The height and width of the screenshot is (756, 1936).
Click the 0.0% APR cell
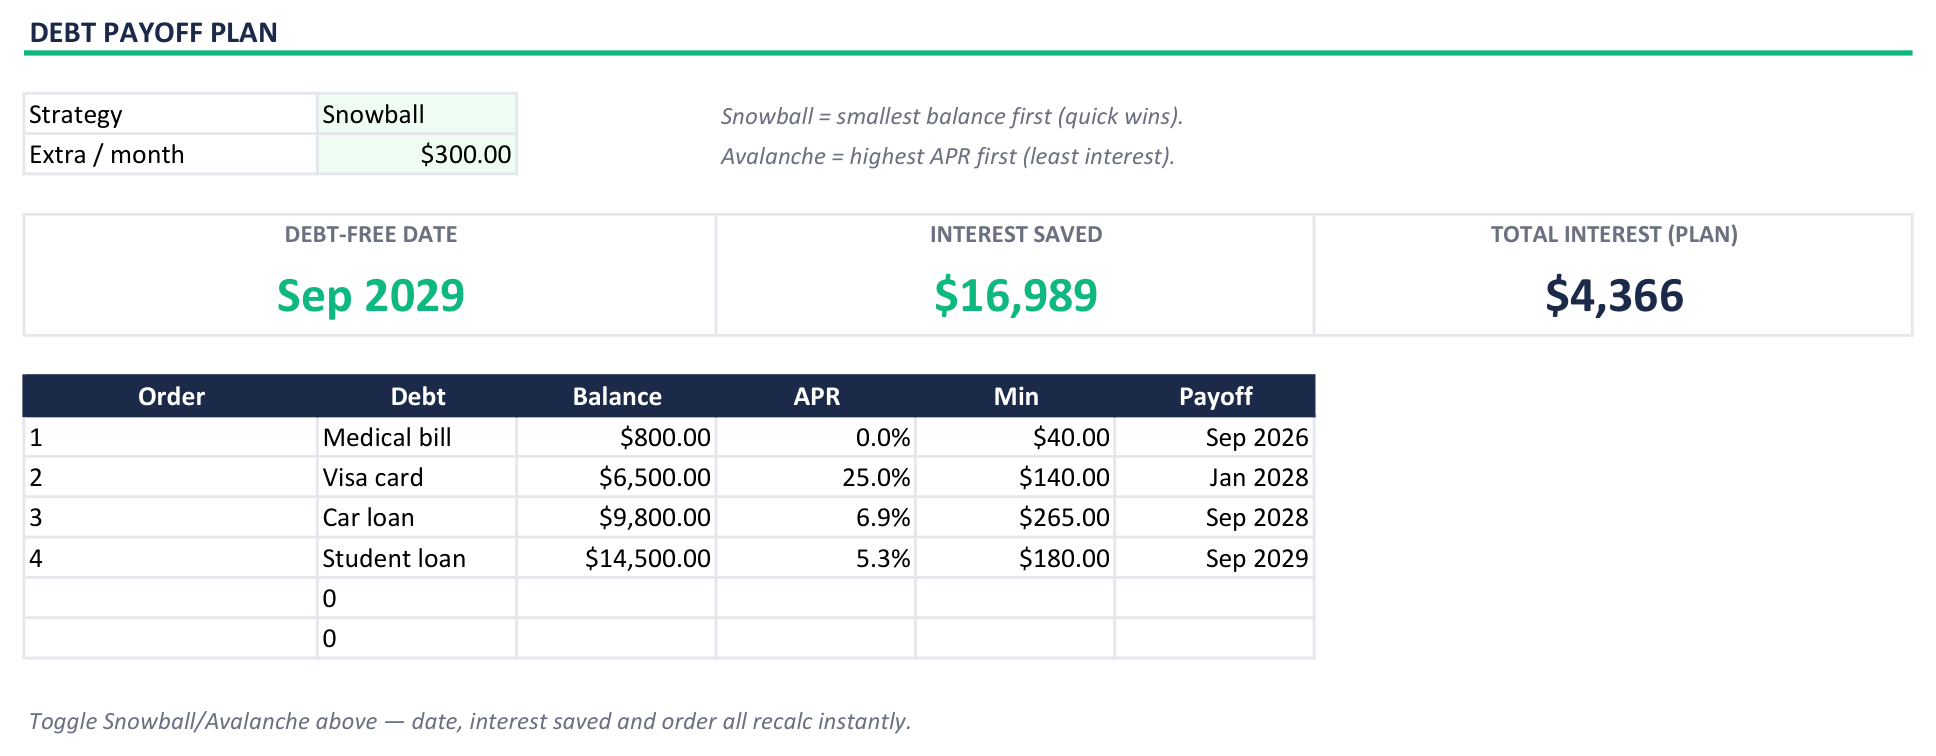[x=816, y=437]
